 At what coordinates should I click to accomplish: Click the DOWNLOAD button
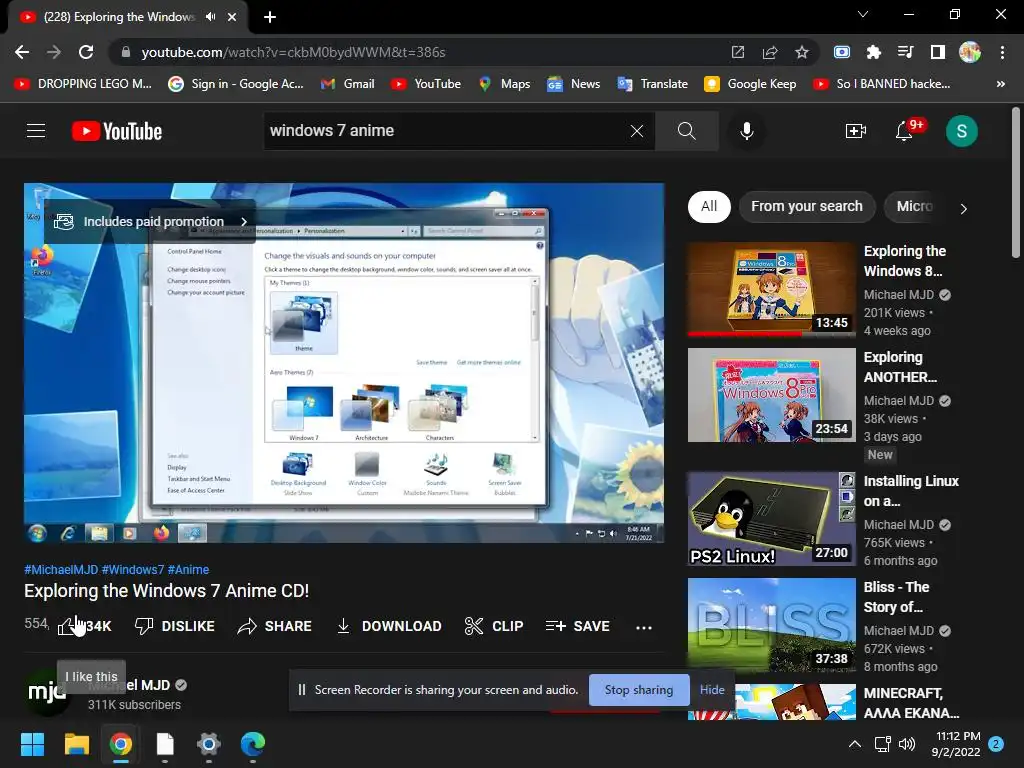(x=389, y=626)
